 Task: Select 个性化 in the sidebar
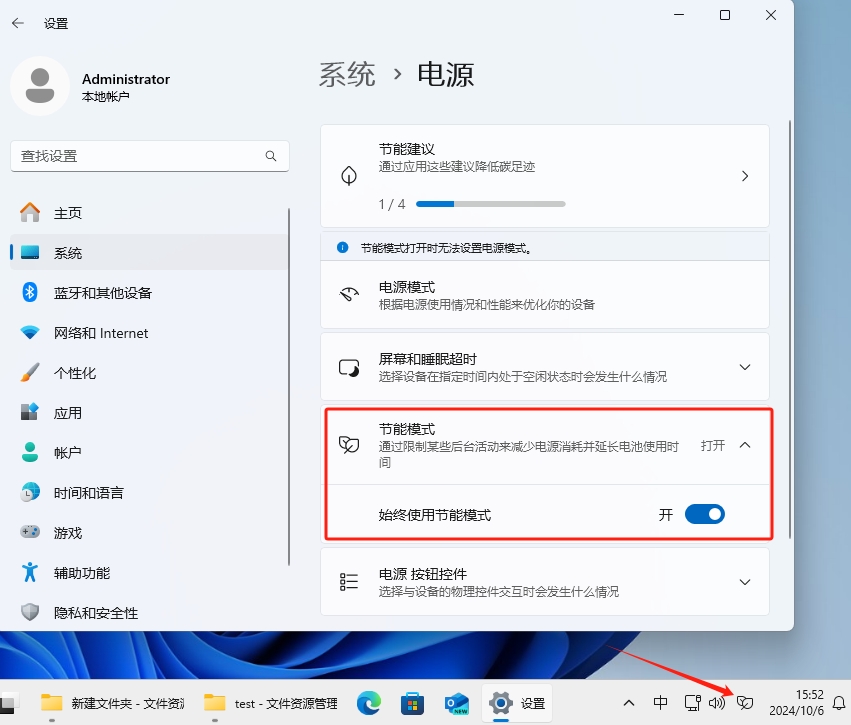149,372
